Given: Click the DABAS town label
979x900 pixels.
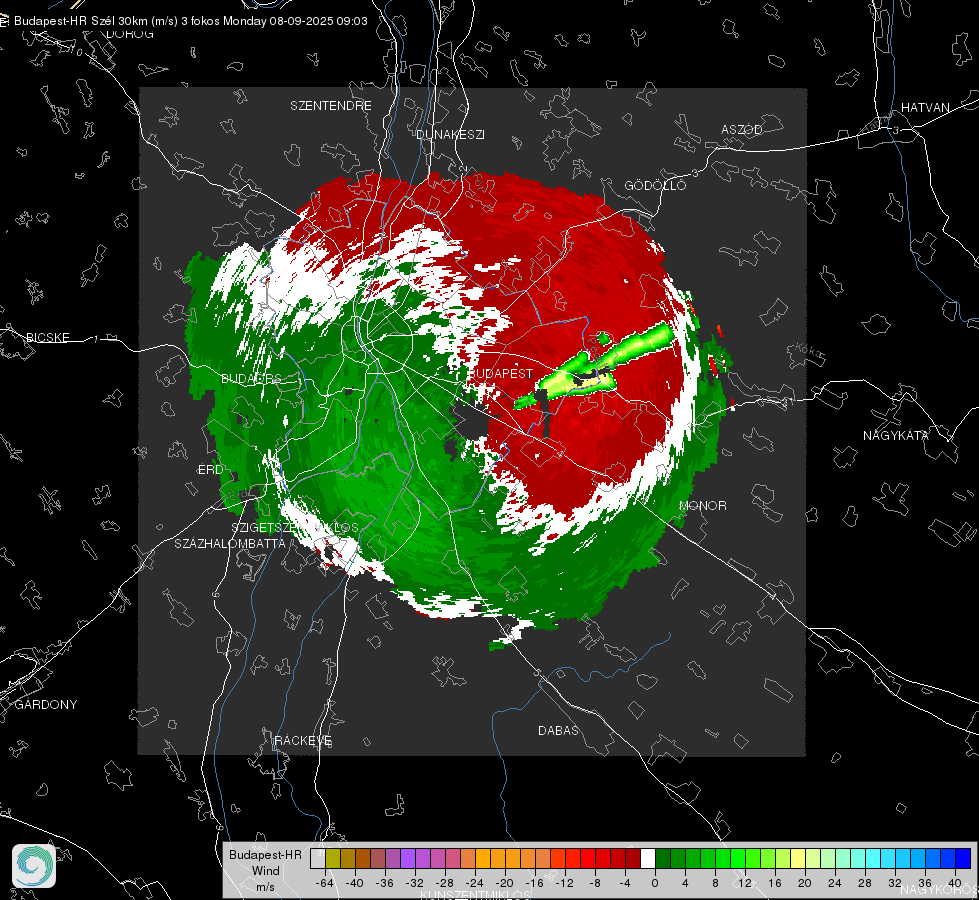Looking at the screenshot, I should click(x=558, y=730).
